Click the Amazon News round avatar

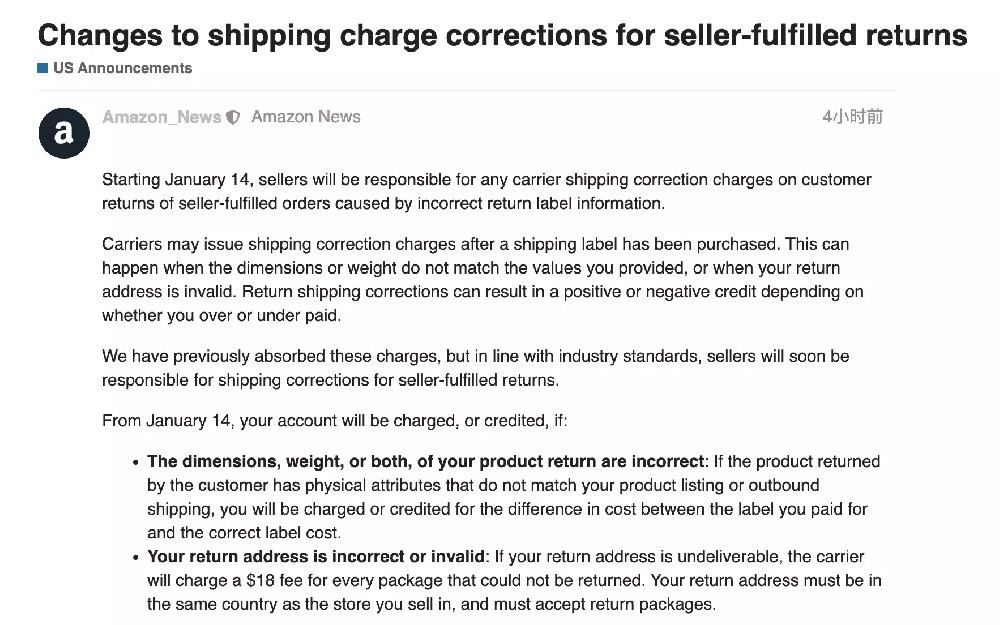(64, 132)
